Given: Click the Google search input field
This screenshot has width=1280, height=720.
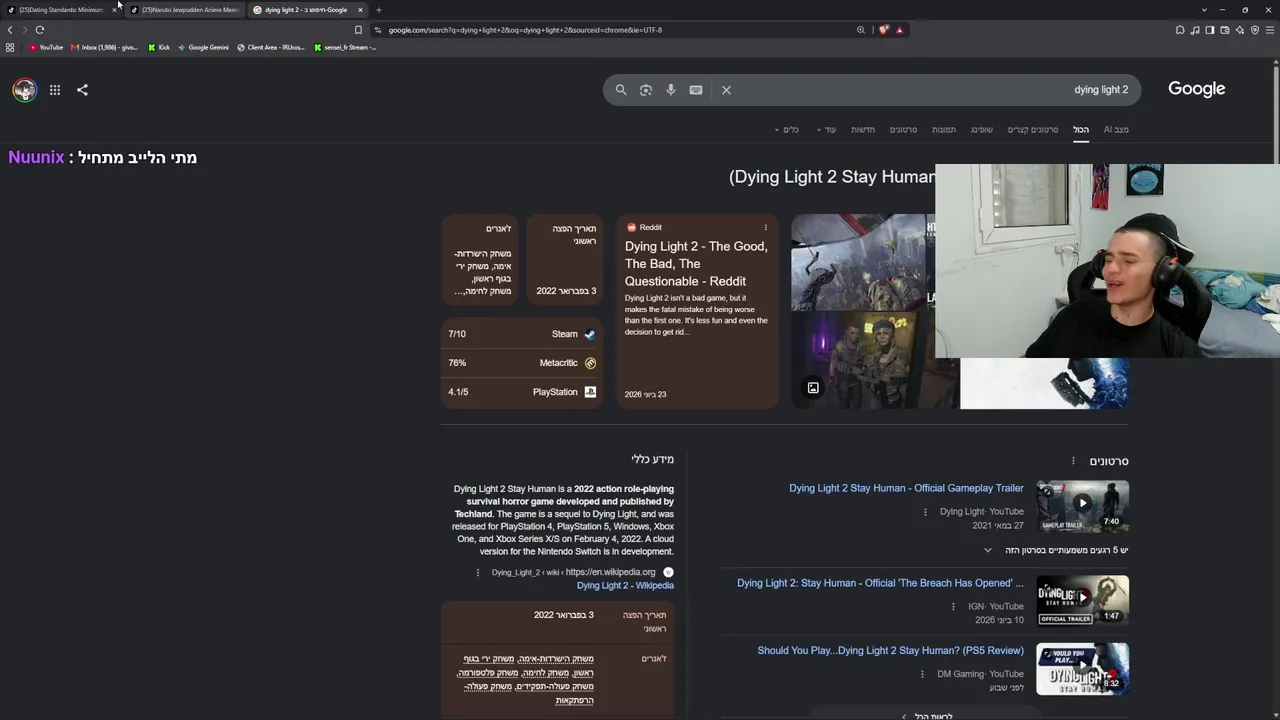Looking at the screenshot, I should pyautogui.click(x=935, y=90).
